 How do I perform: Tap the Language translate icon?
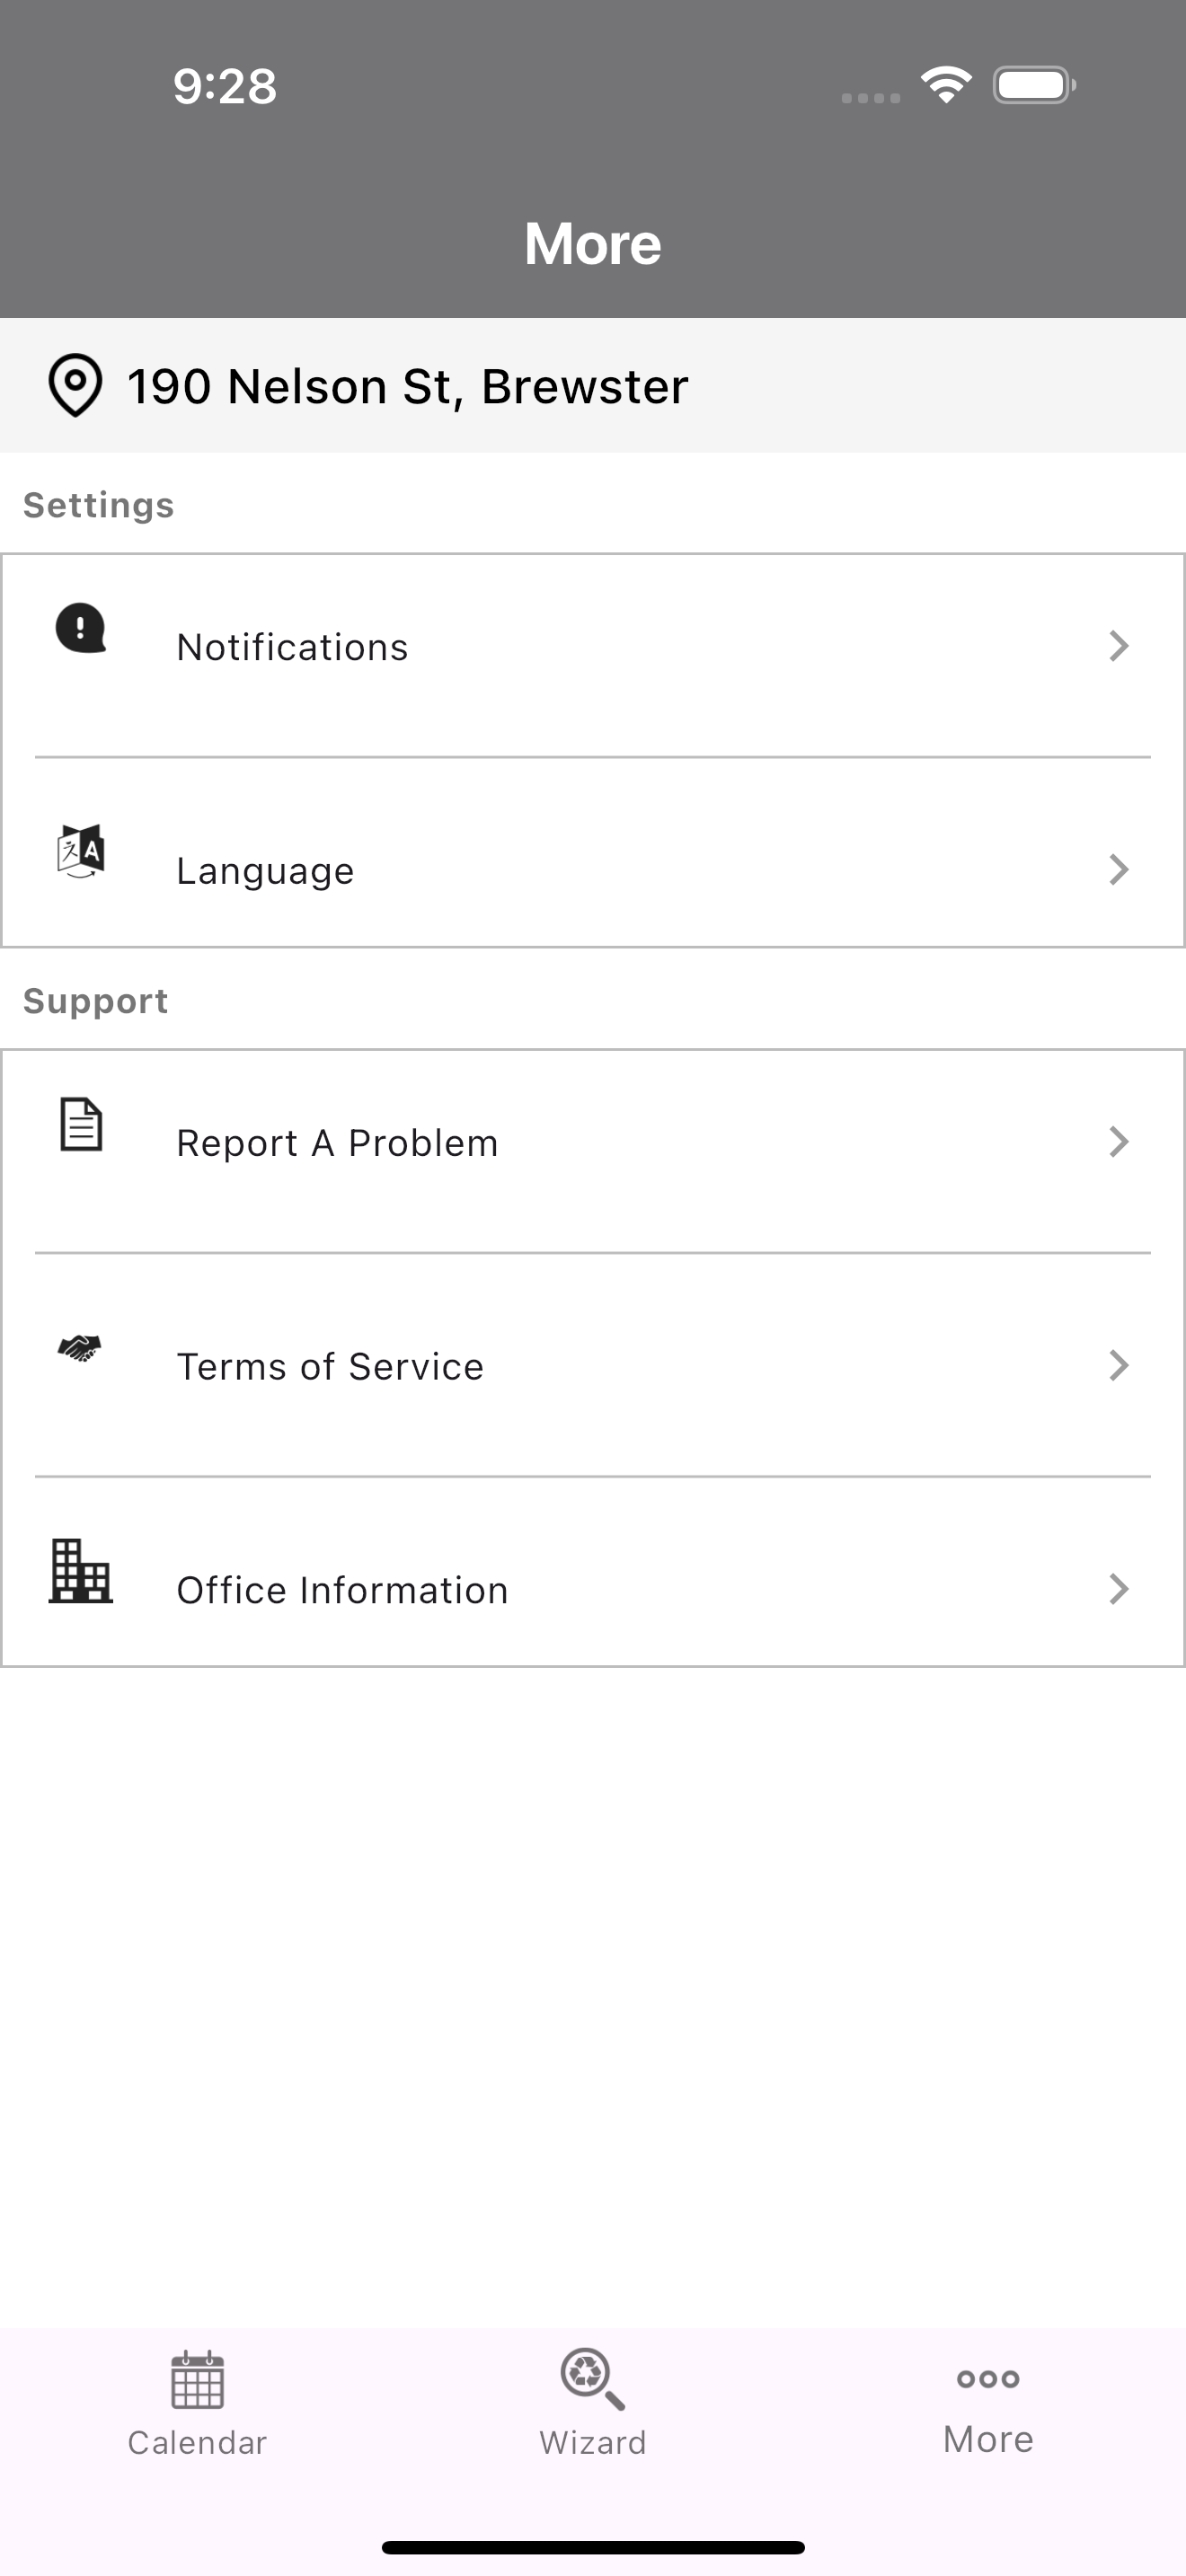(80, 851)
